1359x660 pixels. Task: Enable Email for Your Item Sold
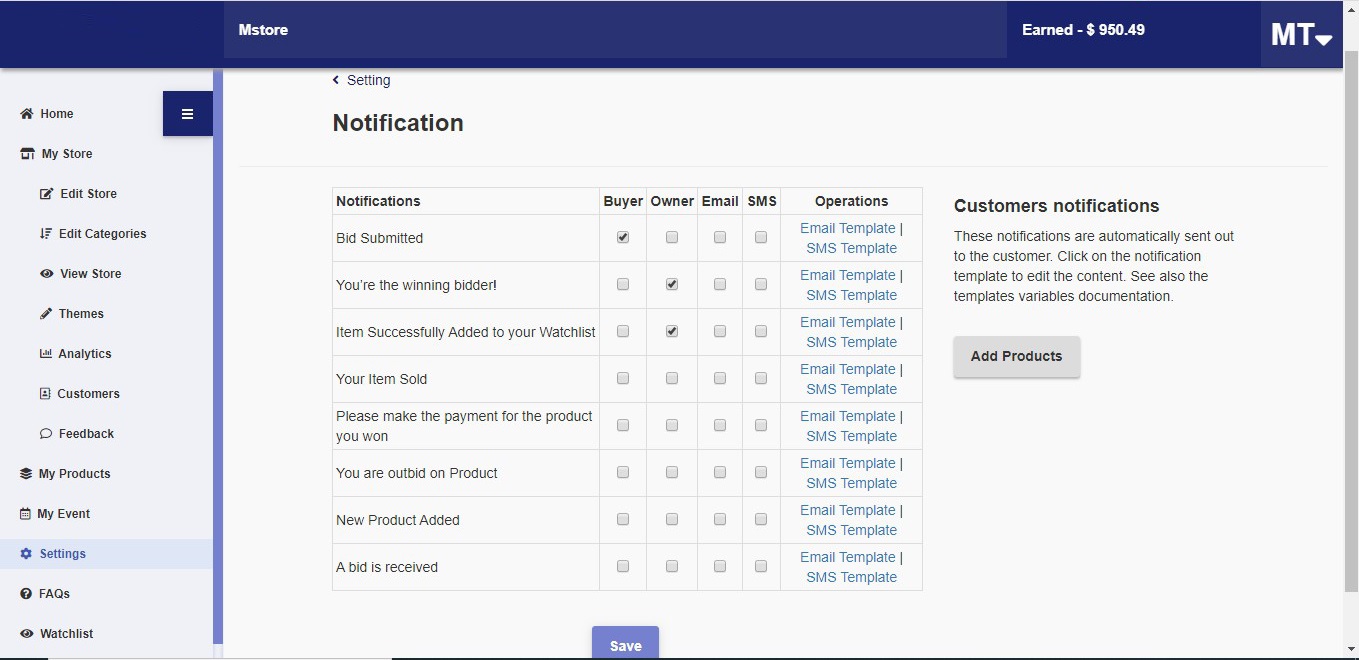tap(720, 379)
